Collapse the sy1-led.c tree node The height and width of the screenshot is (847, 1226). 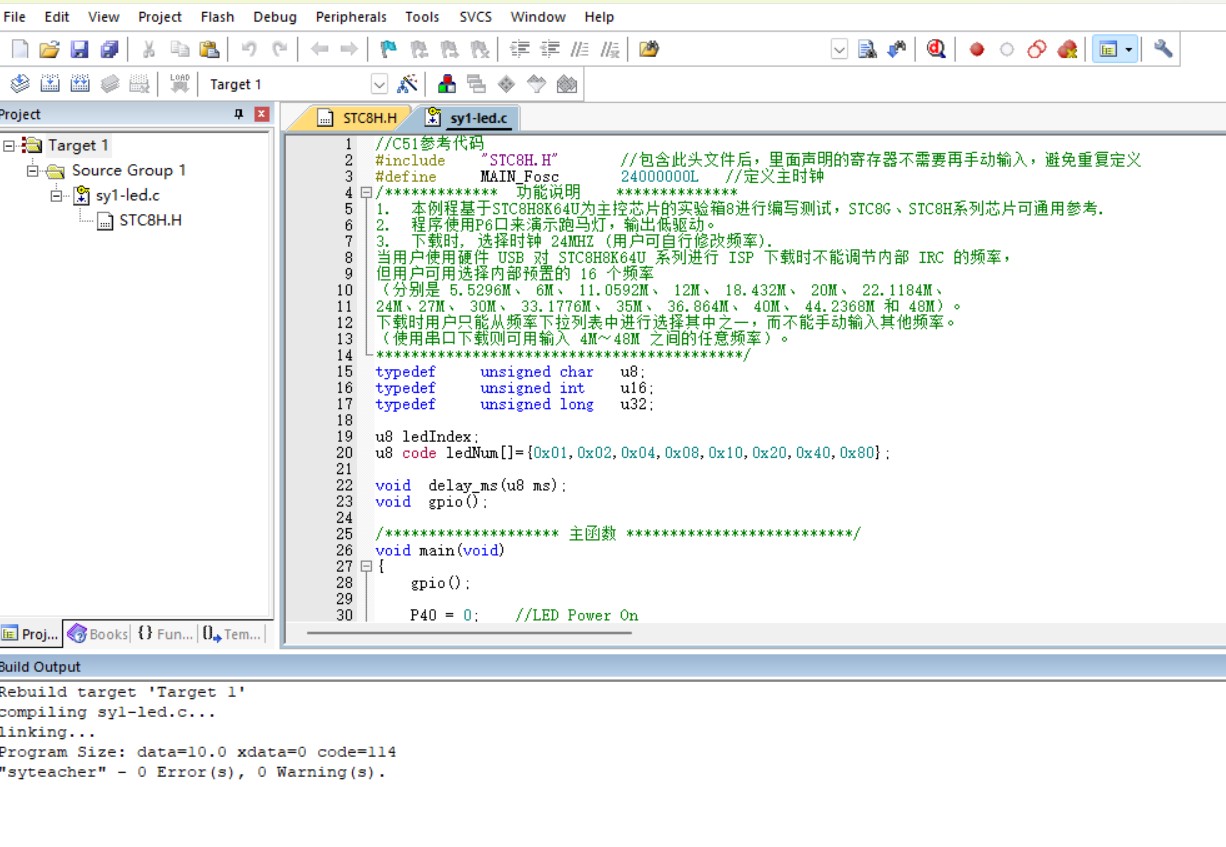[57, 196]
